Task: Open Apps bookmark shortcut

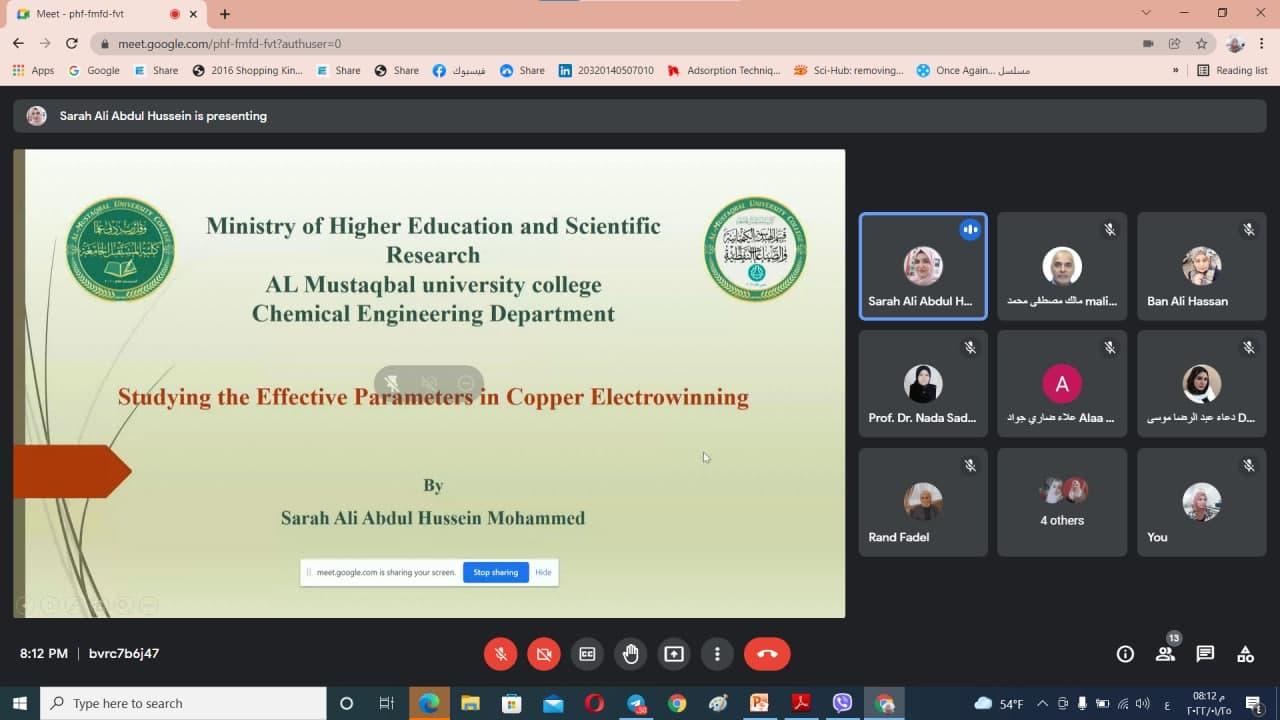Action: point(33,70)
